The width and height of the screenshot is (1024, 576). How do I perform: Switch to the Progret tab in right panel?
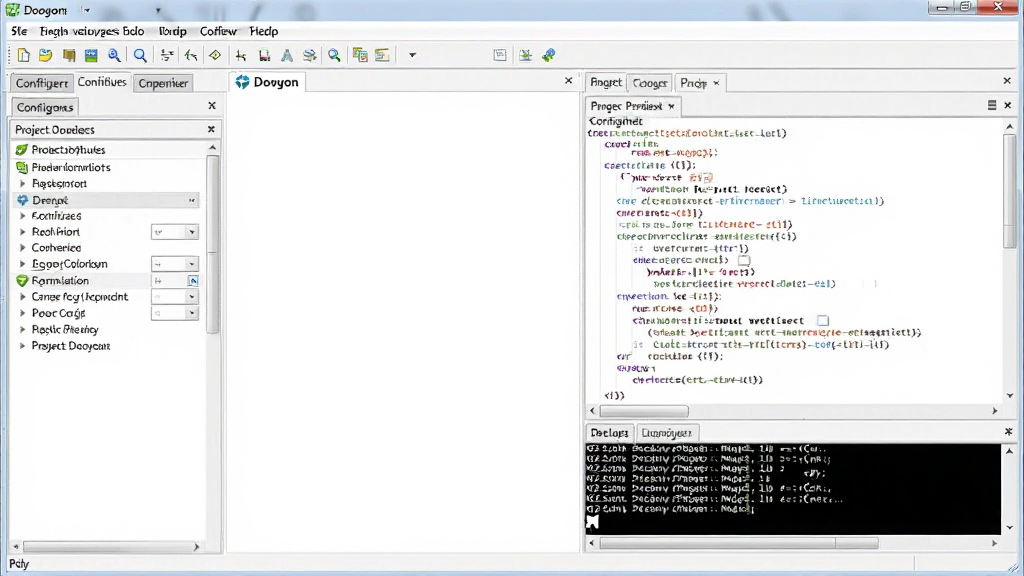(605, 82)
